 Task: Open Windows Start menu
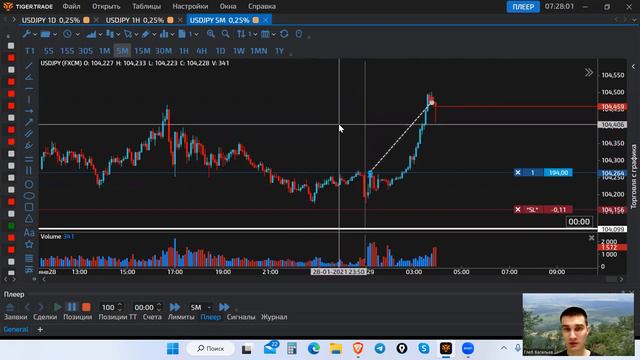[173, 349]
